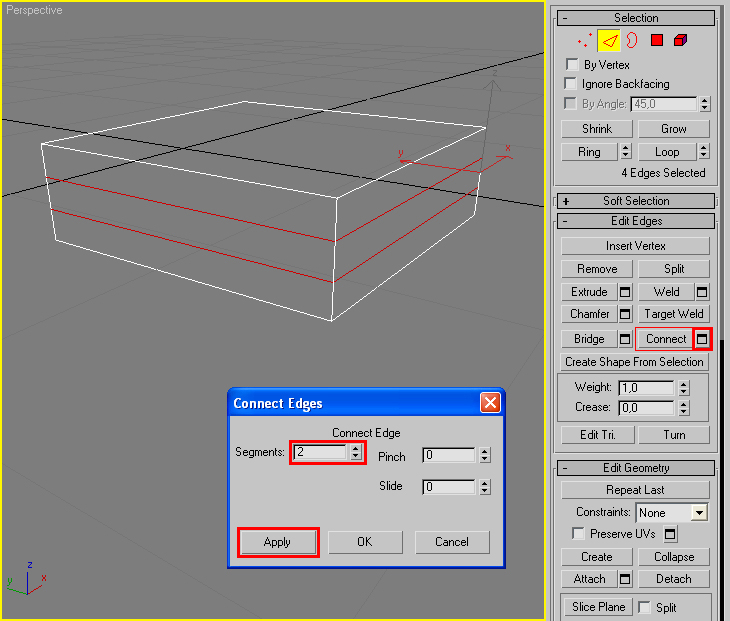Click Crease spinner arrows
Image resolution: width=730 pixels, height=621 pixels.
pyautogui.click(x=683, y=408)
